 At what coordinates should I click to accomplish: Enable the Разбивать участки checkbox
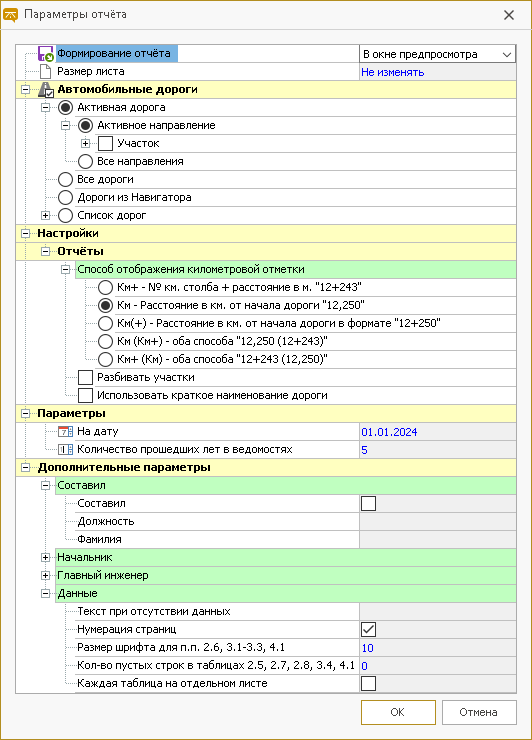pyautogui.click(x=85, y=377)
